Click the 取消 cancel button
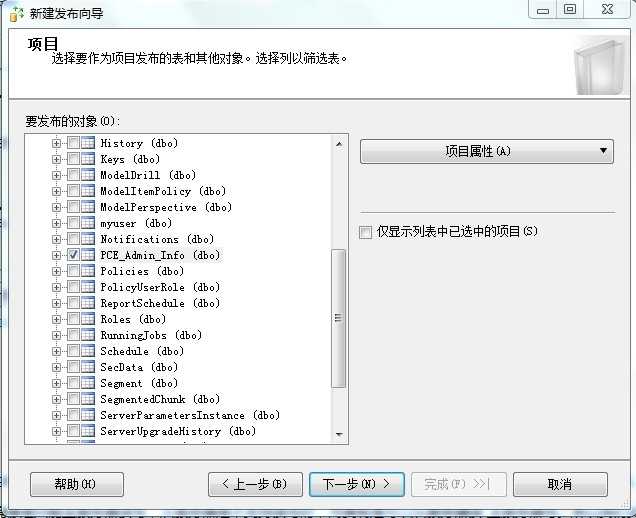The width and height of the screenshot is (636, 518). pos(560,484)
